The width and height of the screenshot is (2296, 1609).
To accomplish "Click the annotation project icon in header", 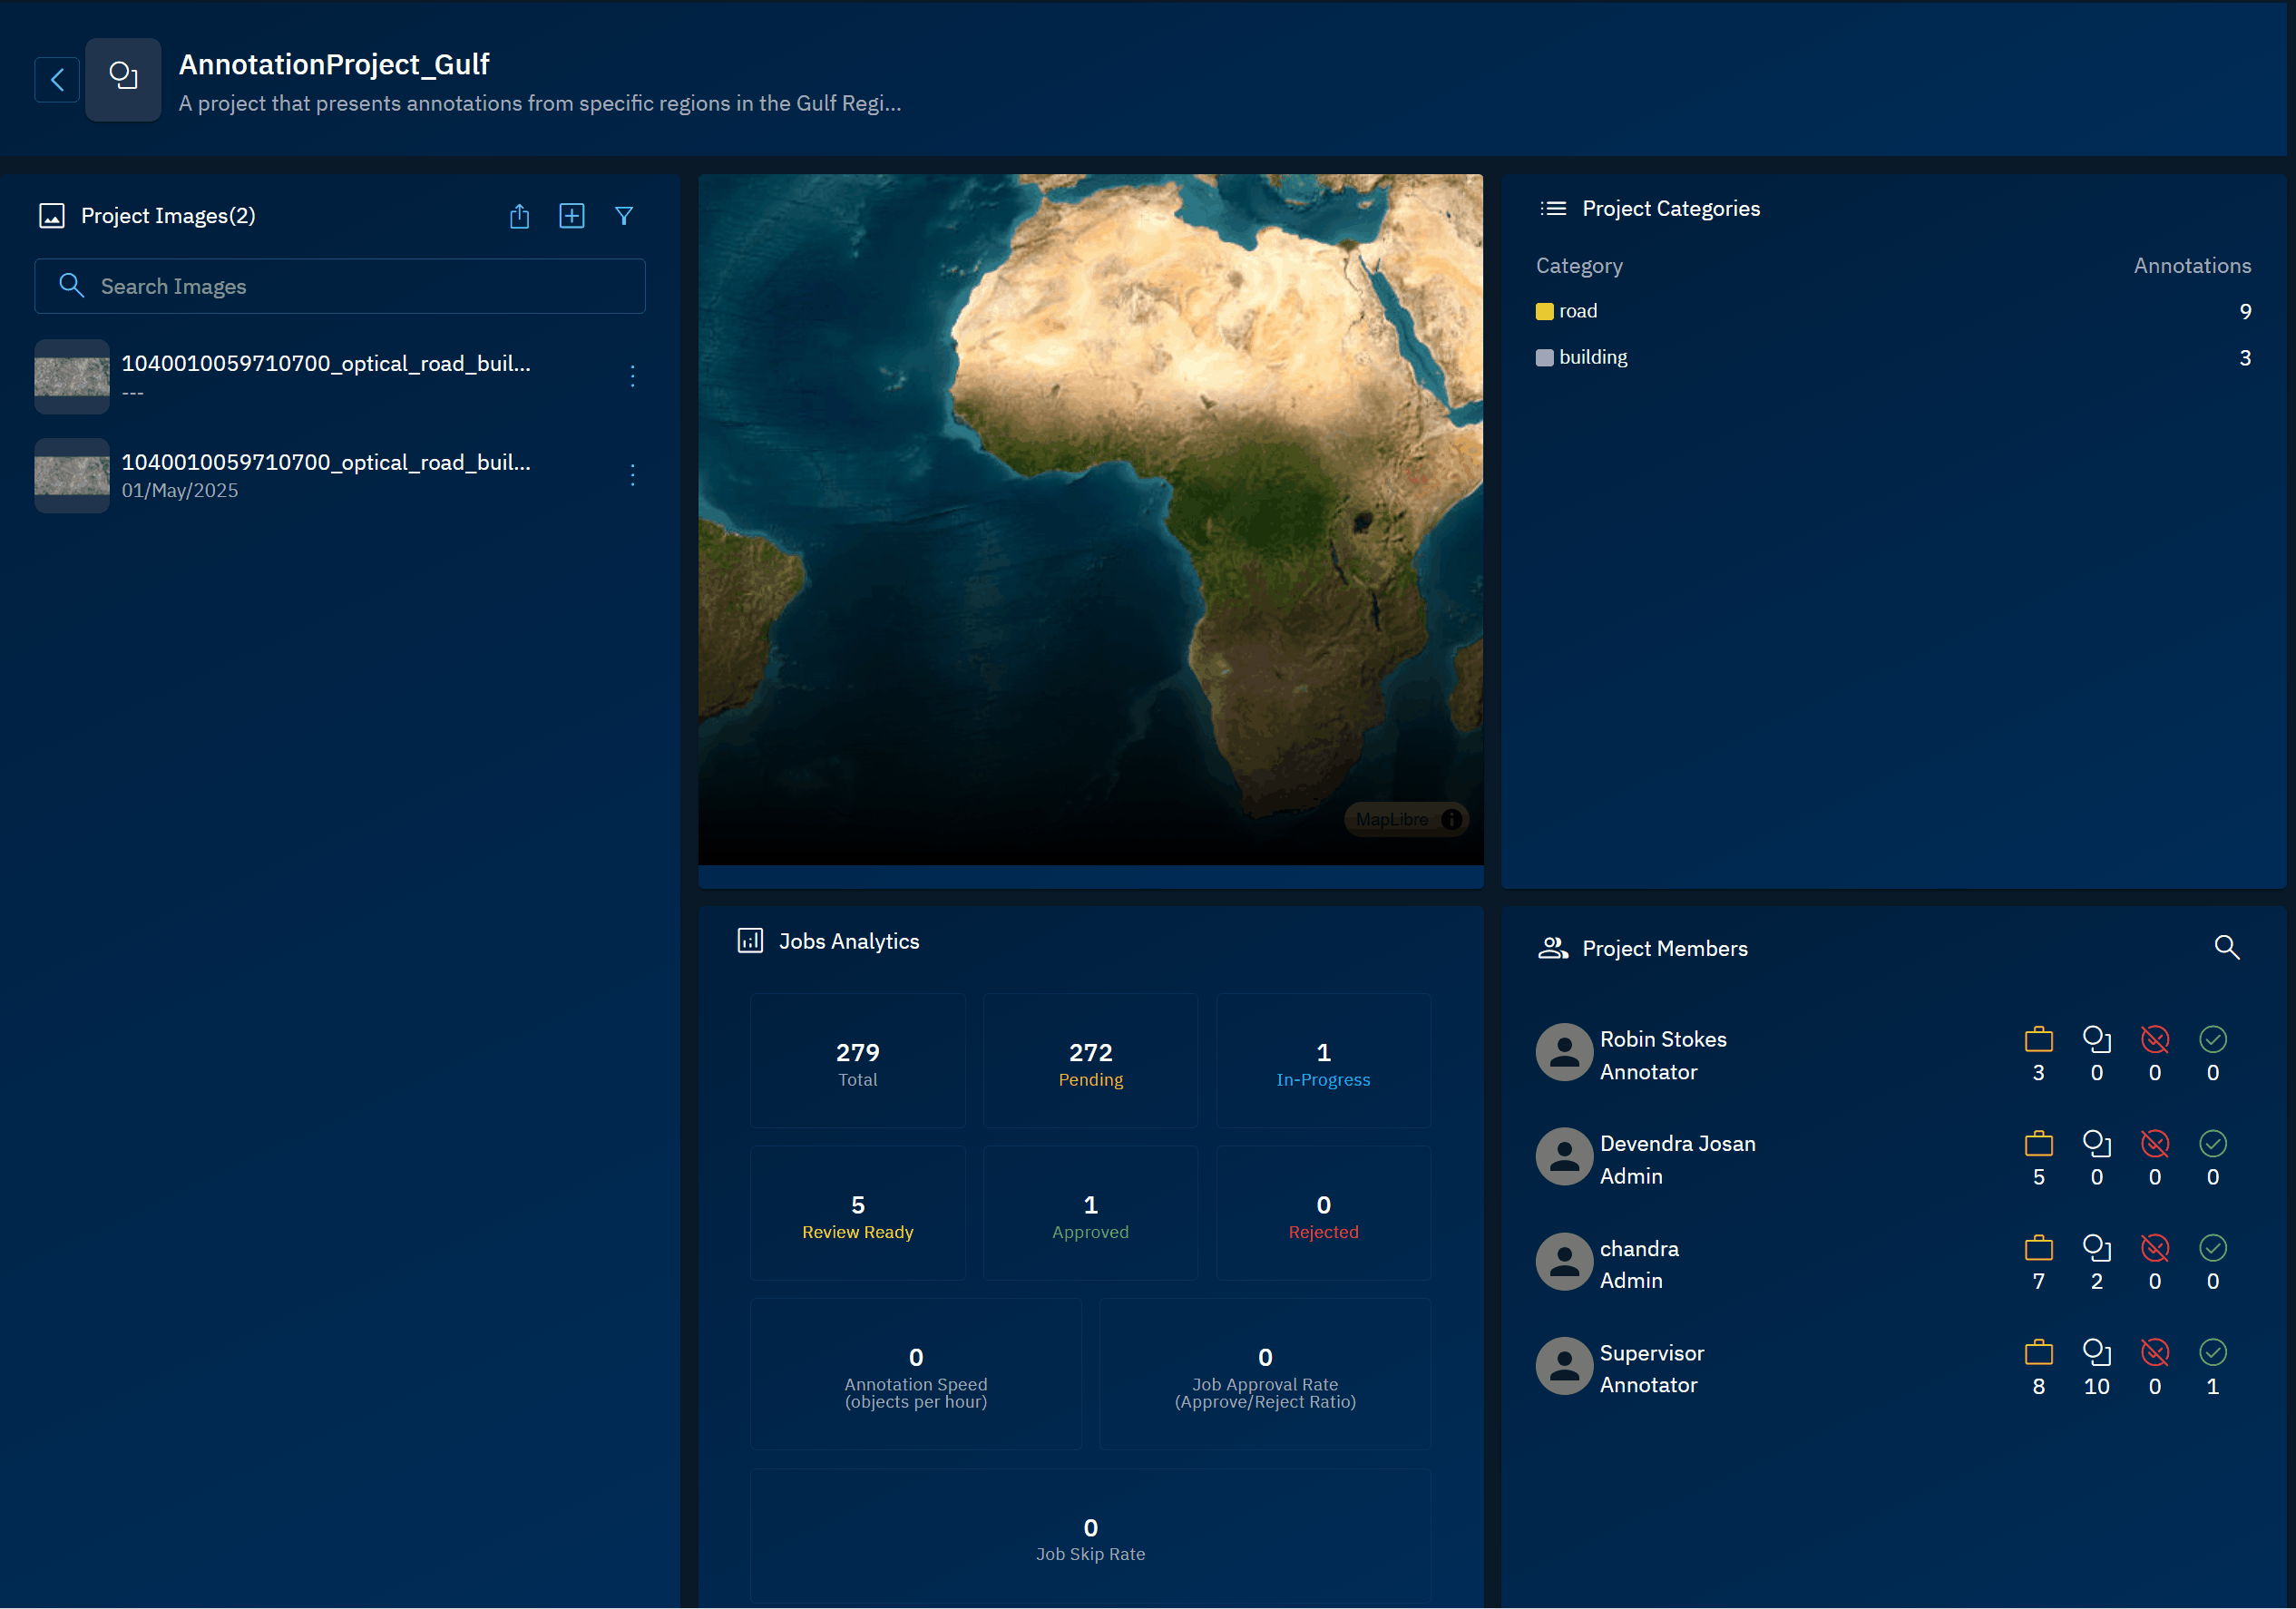I will 123,79.
